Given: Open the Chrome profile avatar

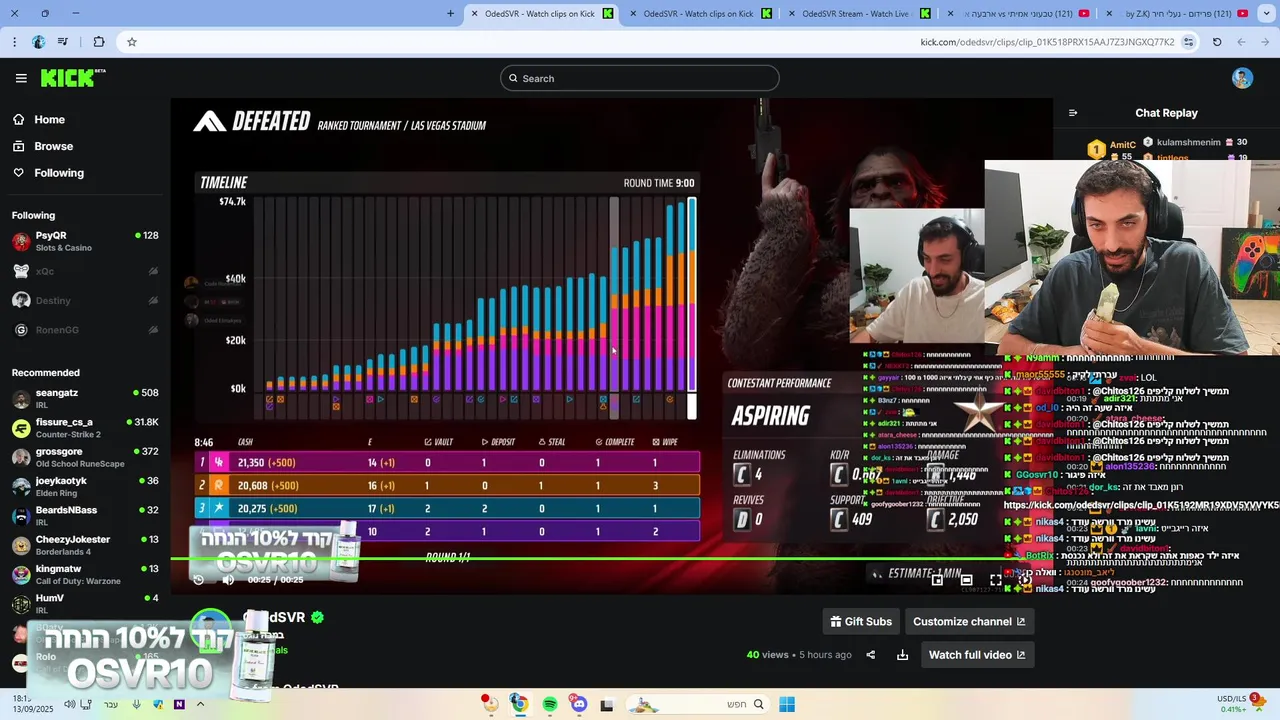Looking at the screenshot, I should coord(38,42).
